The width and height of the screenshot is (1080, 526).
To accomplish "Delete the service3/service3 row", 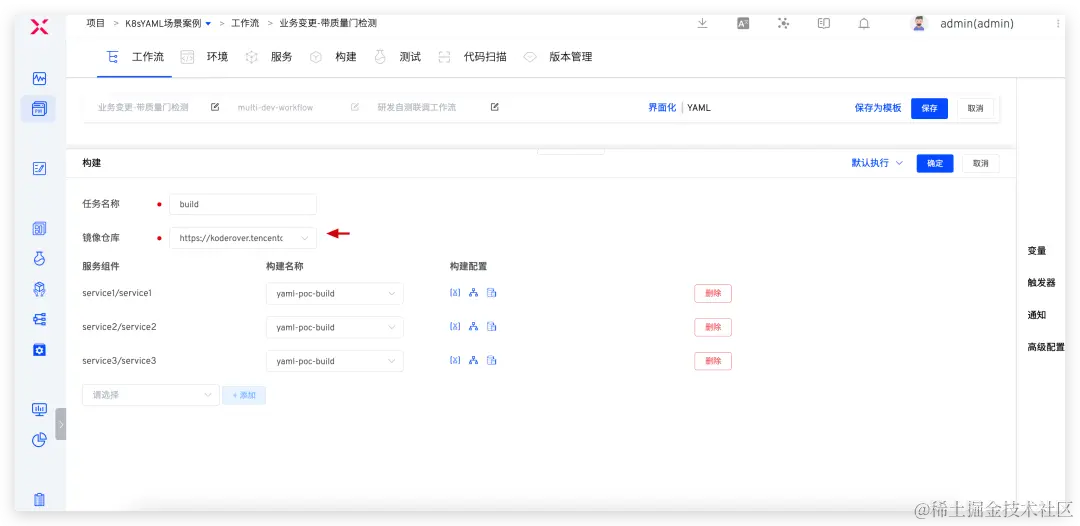I will point(713,361).
